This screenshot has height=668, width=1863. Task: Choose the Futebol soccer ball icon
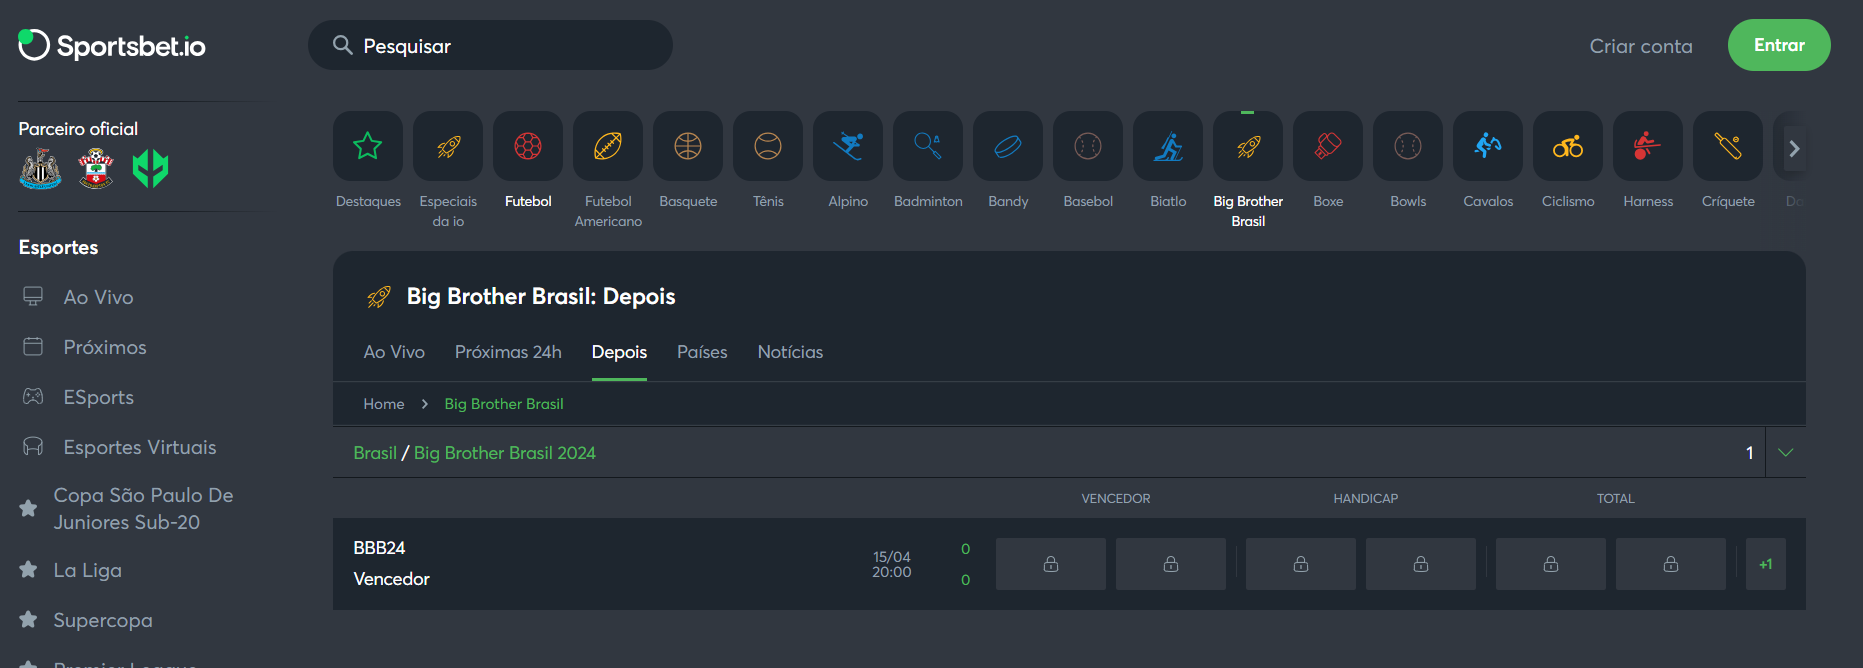point(528,146)
